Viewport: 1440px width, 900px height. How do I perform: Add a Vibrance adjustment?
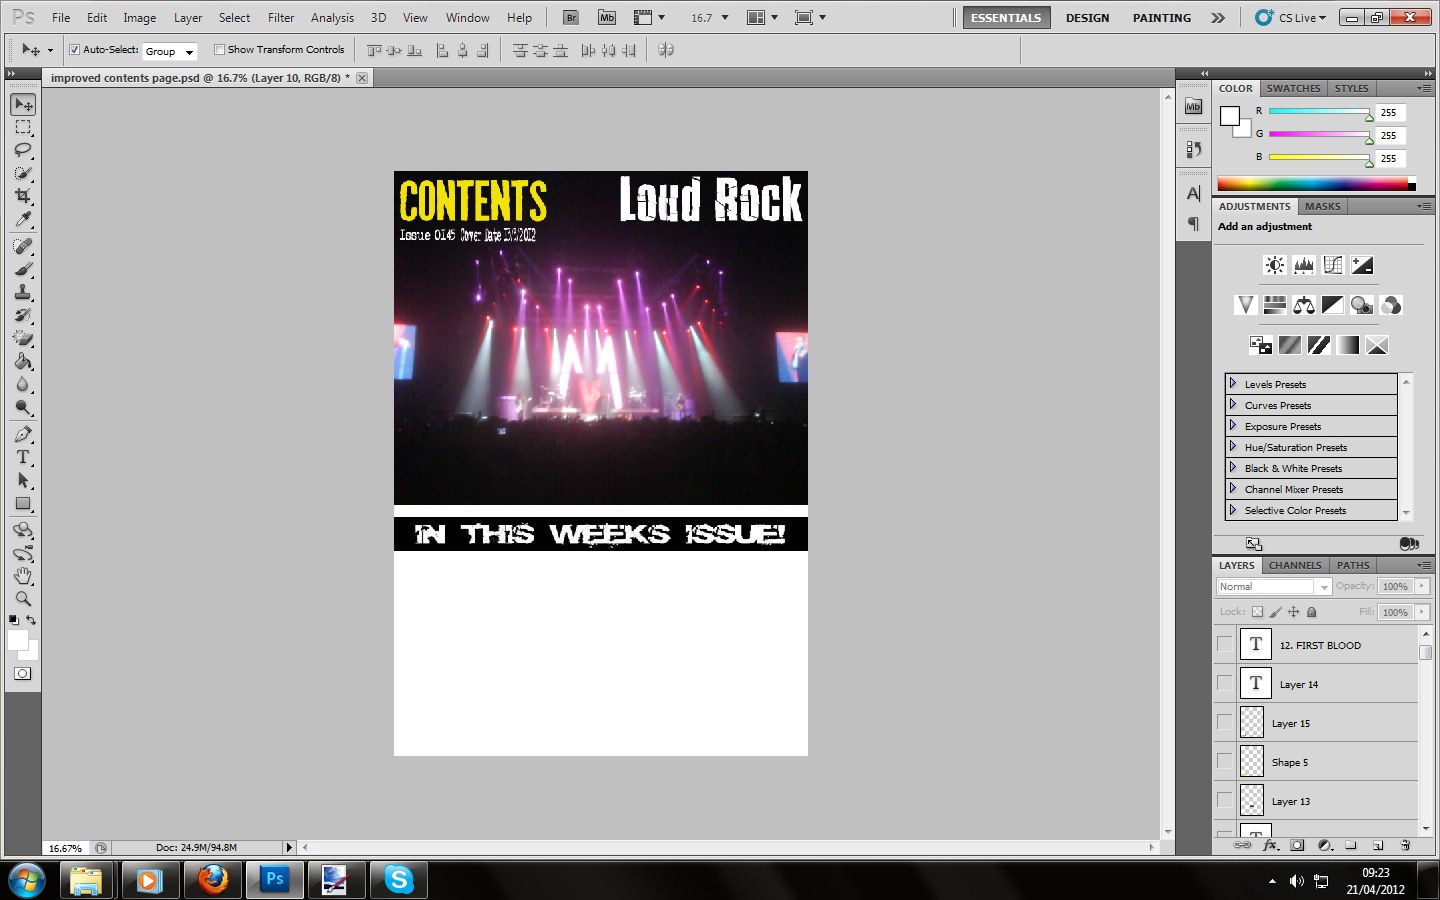(x=1245, y=305)
